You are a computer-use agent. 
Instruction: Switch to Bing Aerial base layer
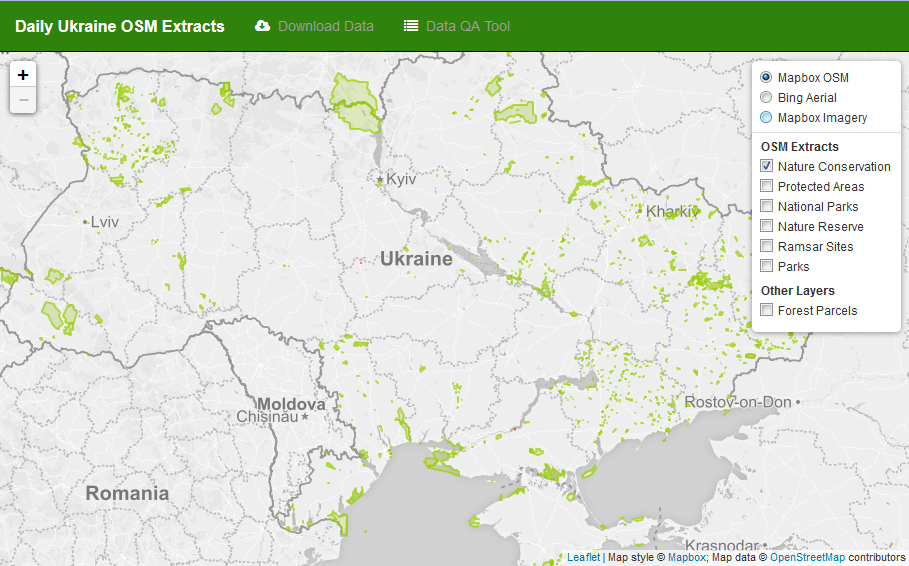pyautogui.click(x=766, y=97)
